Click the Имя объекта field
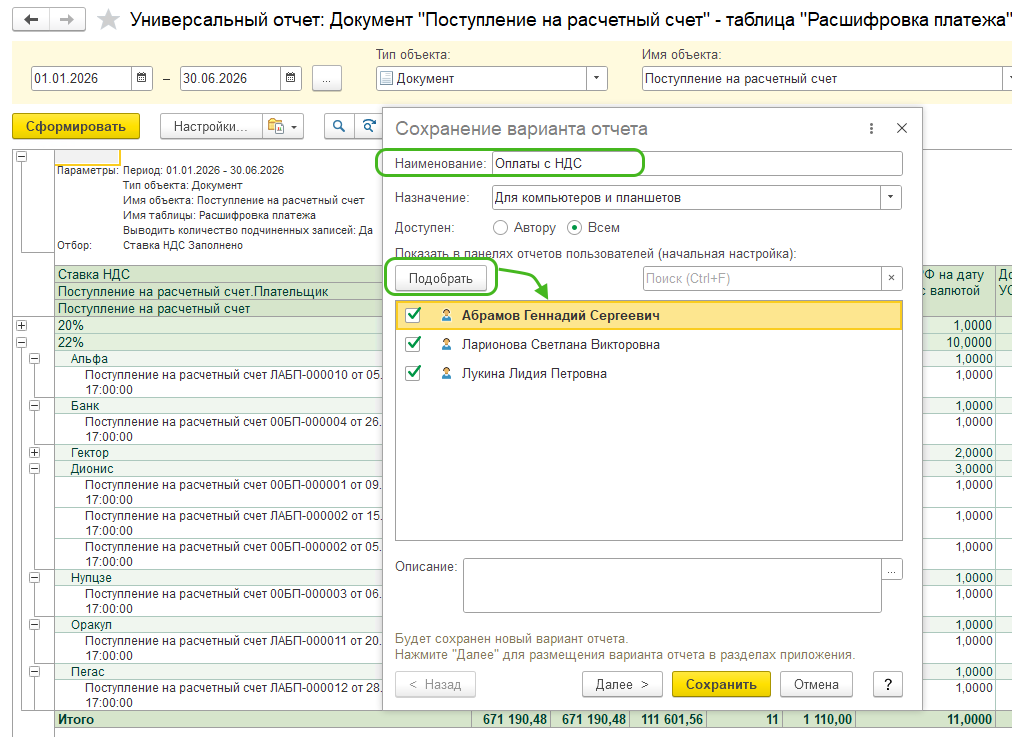Image resolution: width=1012 pixels, height=737 pixels. point(822,79)
